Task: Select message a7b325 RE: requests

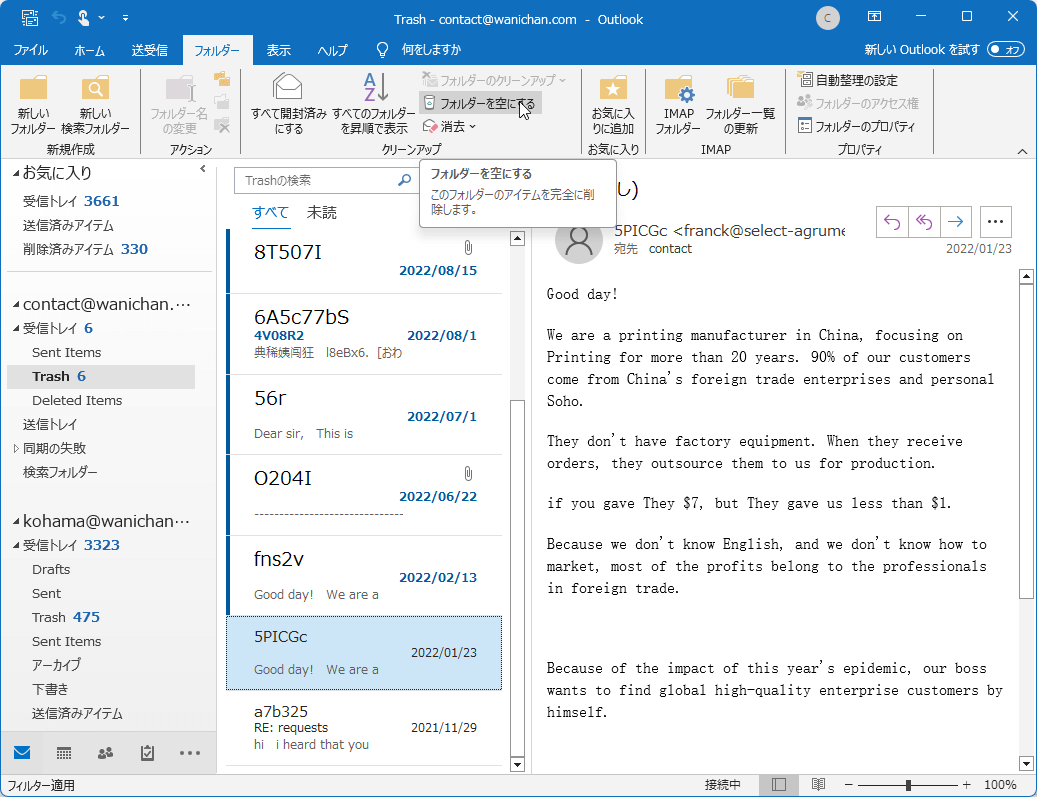Action: pyautogui.click(x=364, y=728)
